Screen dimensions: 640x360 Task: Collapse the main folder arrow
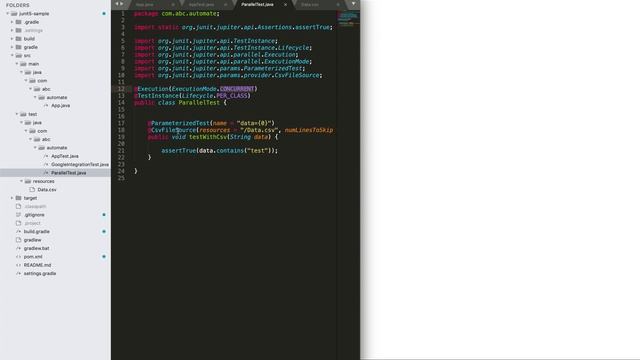17,64
